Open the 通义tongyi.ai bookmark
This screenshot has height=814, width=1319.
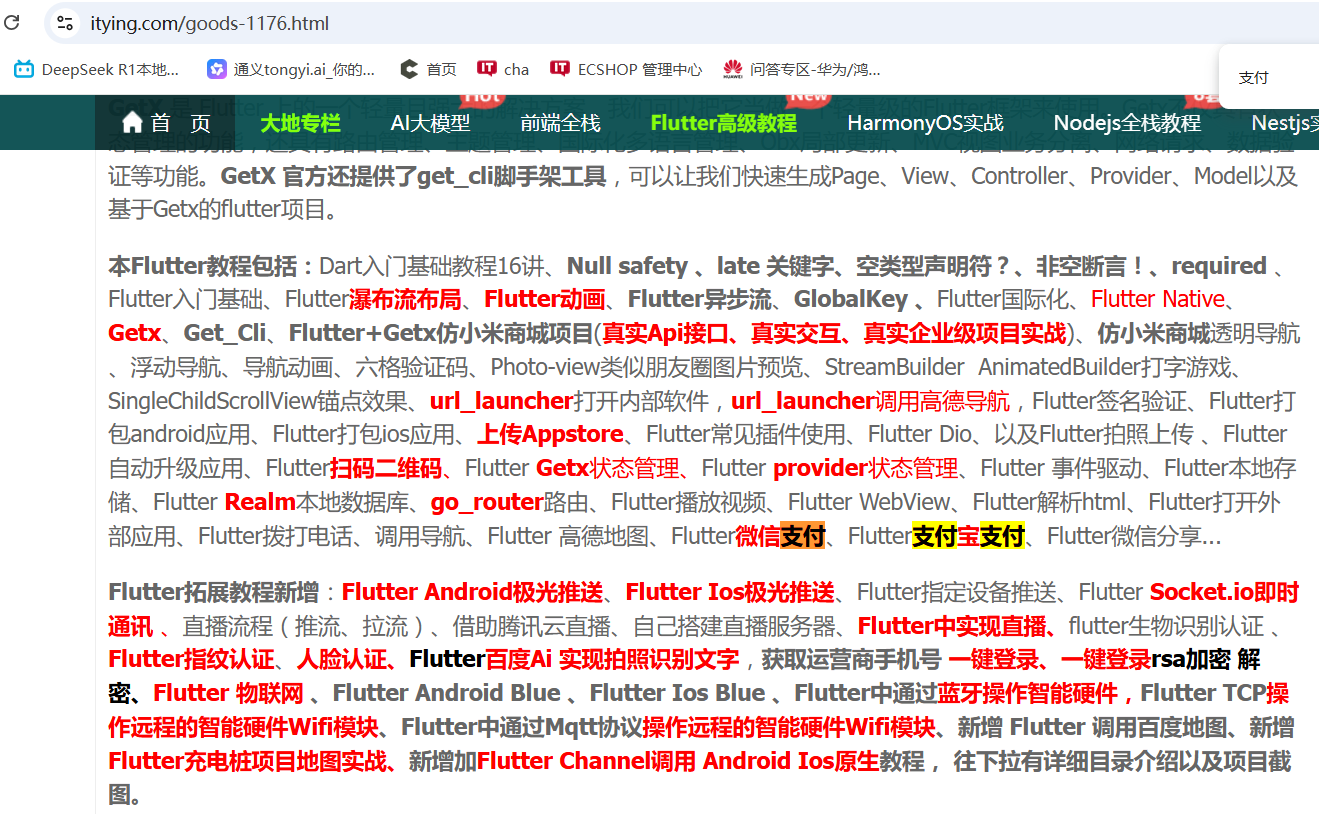pos(291,69)
